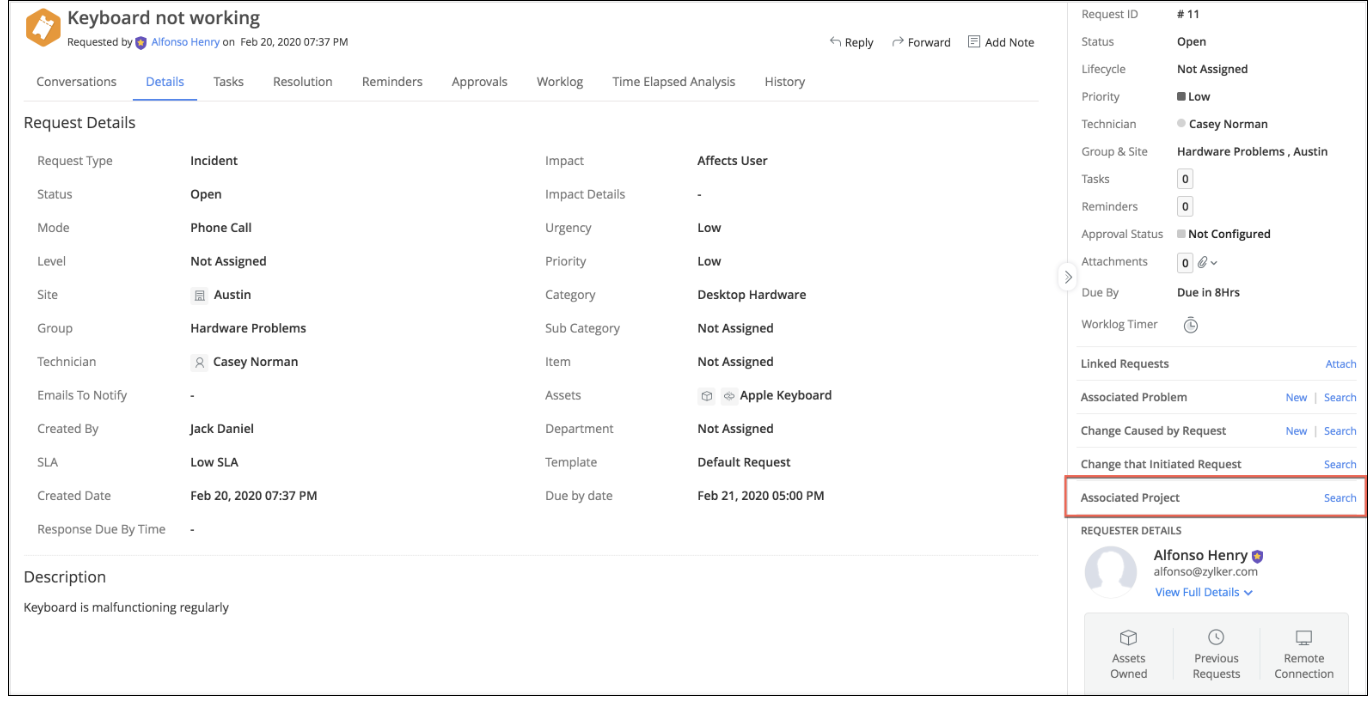Click Search link for Associated Project
The width and height of the screenshot is (1372, 702).
[x=1339, y=498]
